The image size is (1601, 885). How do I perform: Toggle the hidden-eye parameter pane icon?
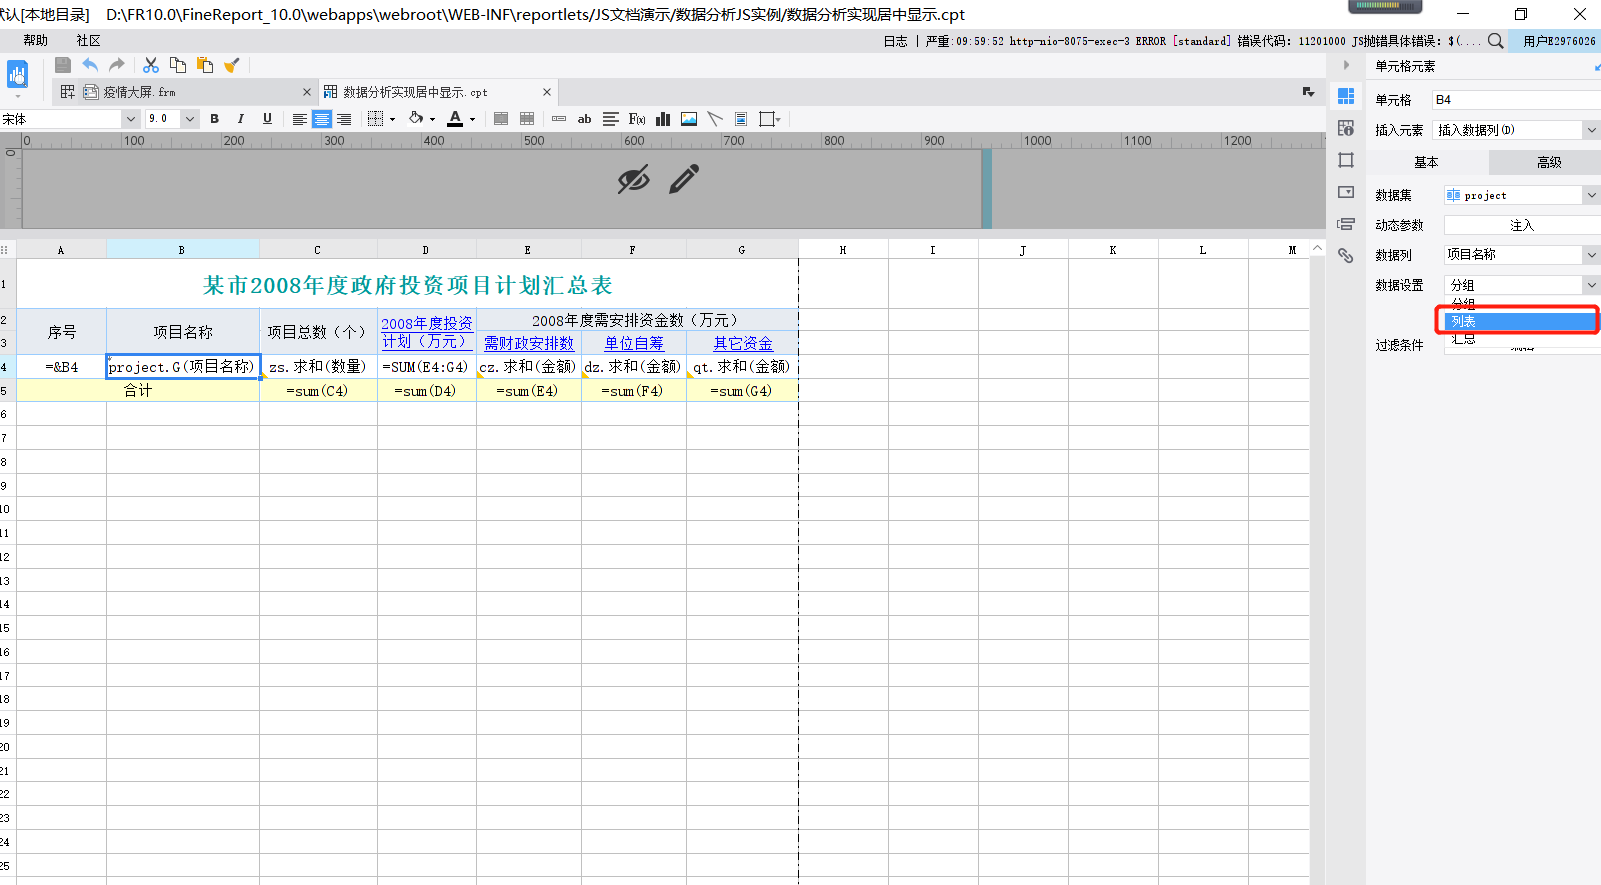[633, 179]
